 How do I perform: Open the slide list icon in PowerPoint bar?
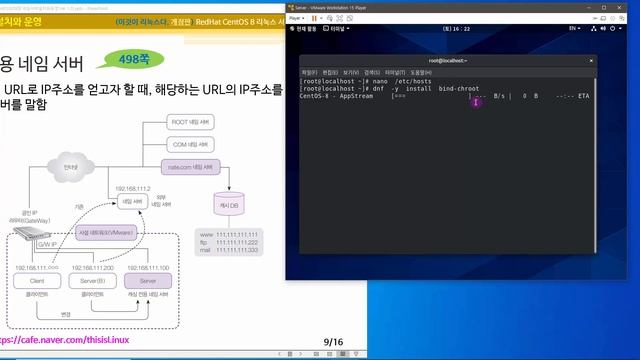click(x=290, y=354)
